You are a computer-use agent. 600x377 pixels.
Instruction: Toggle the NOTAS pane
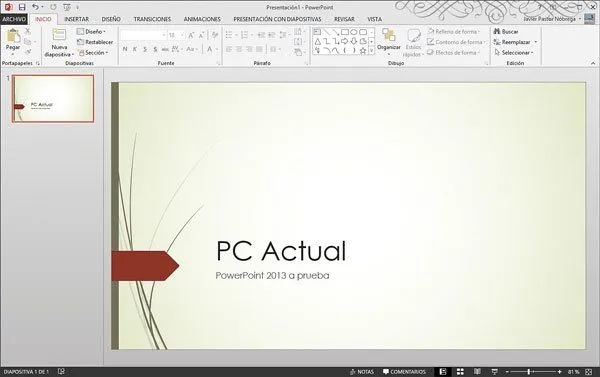pos(362,372)
